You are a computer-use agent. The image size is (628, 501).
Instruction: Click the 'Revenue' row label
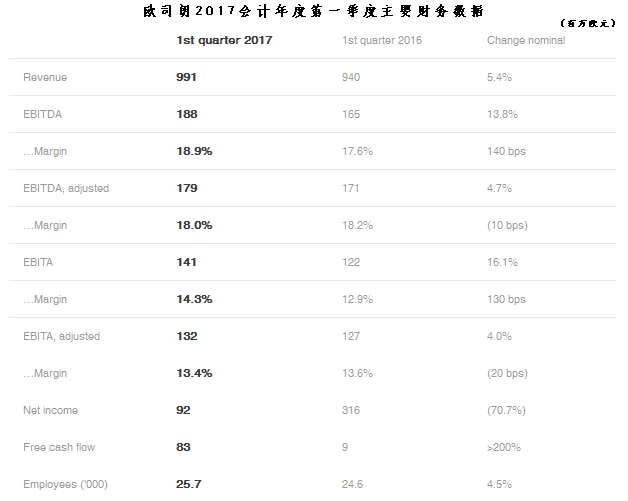(45, 77)
